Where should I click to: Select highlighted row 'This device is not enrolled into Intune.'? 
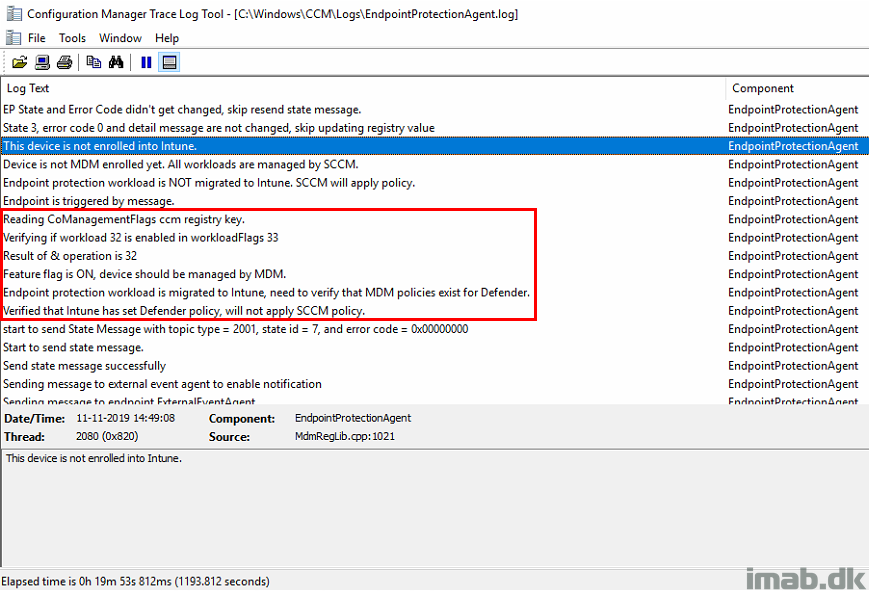click(434, 146)
